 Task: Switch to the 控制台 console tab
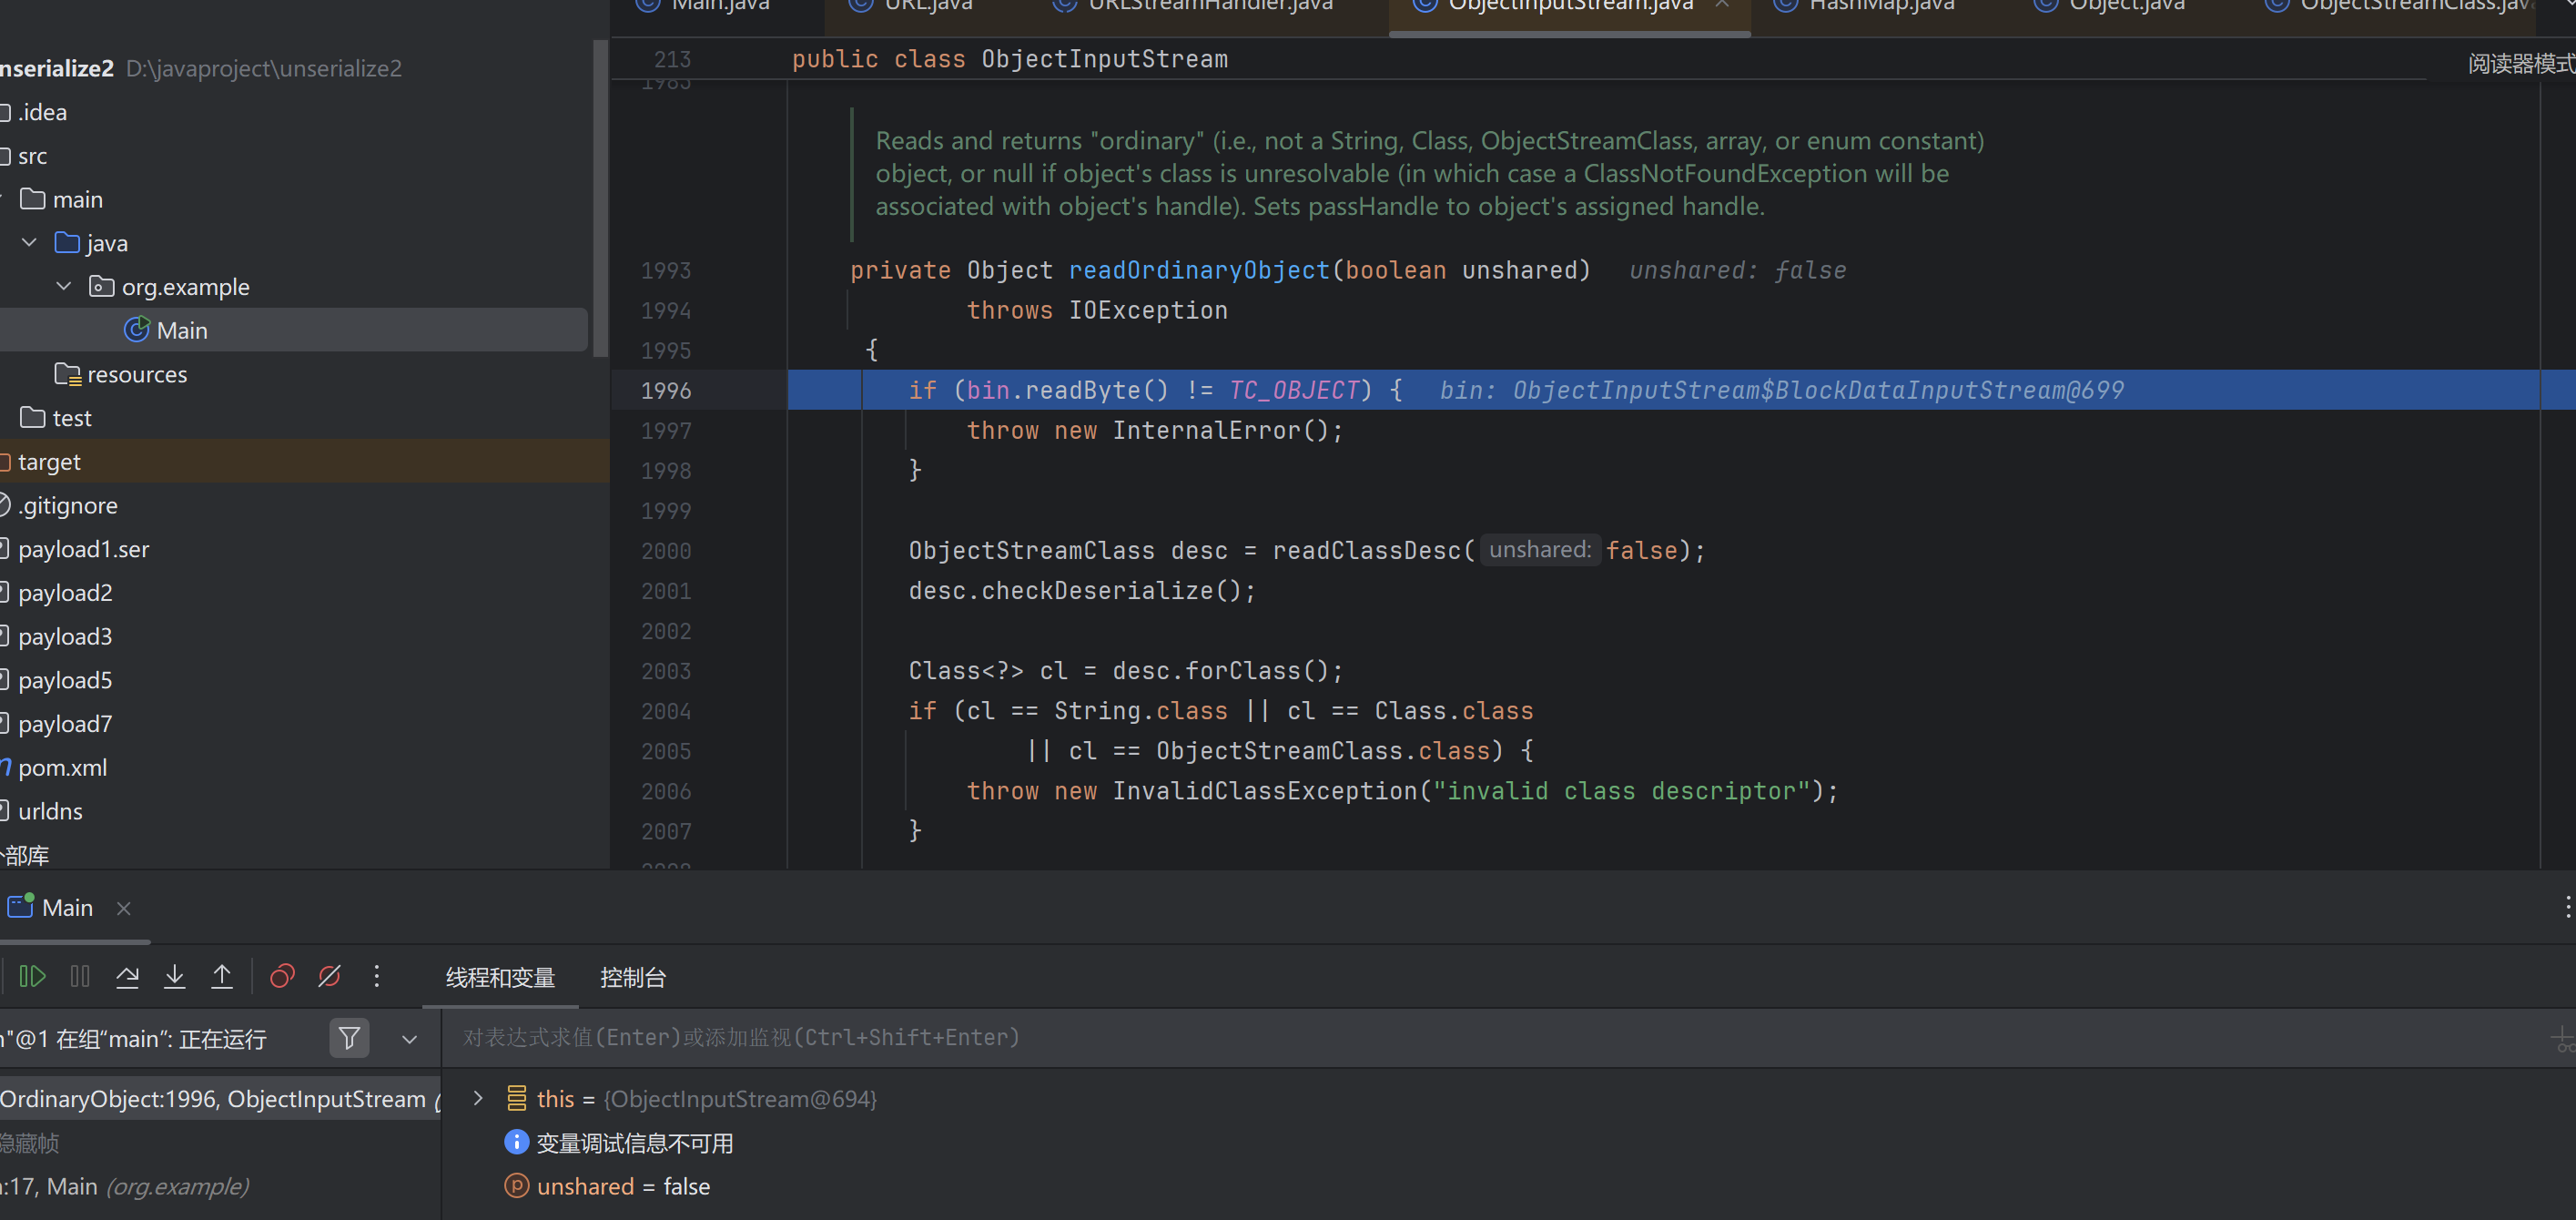coord(632,977)
